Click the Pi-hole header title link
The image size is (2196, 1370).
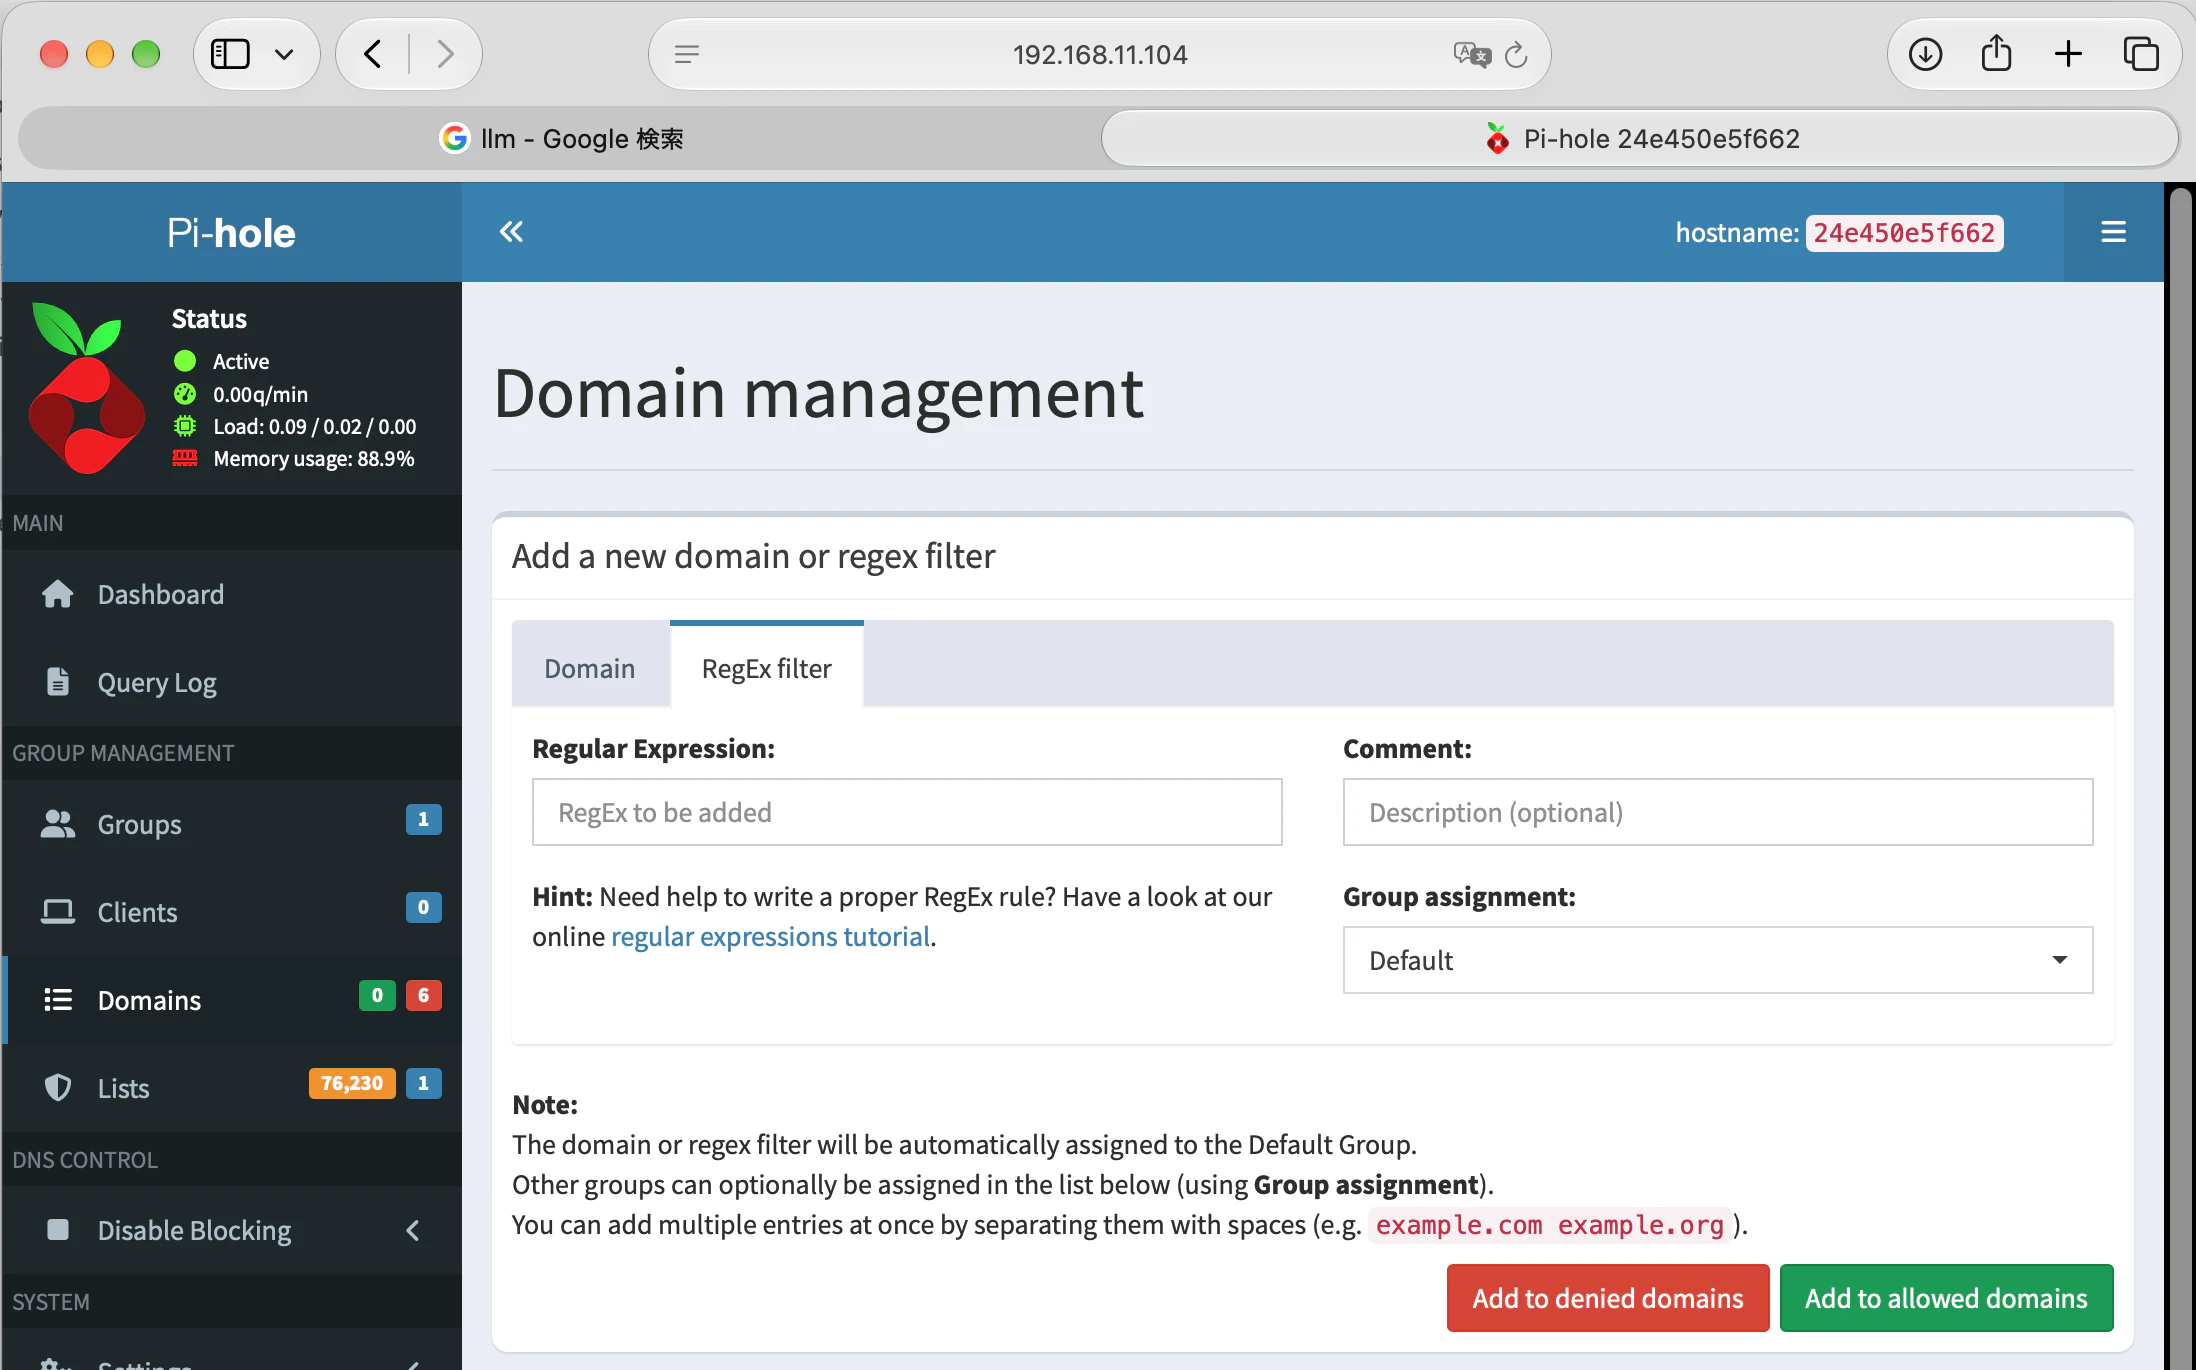(x=231, y=232)
